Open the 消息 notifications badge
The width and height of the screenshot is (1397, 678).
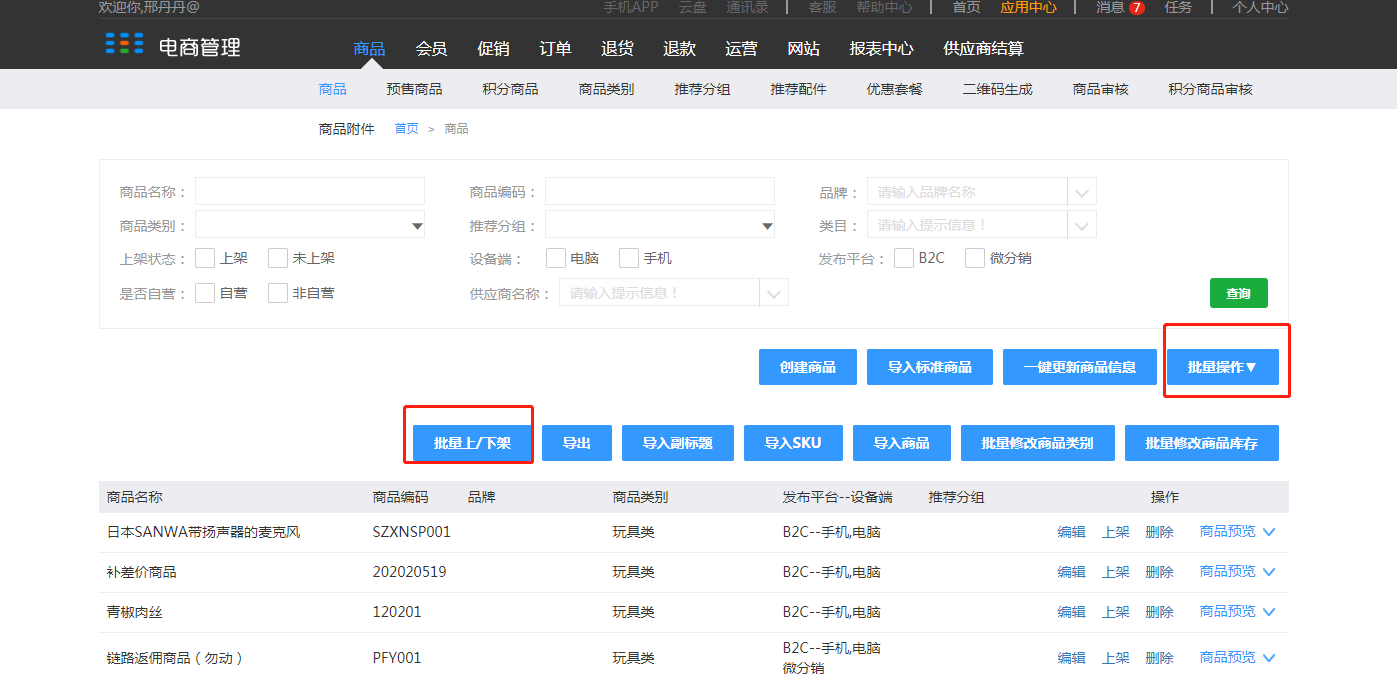pos(1137,8)
